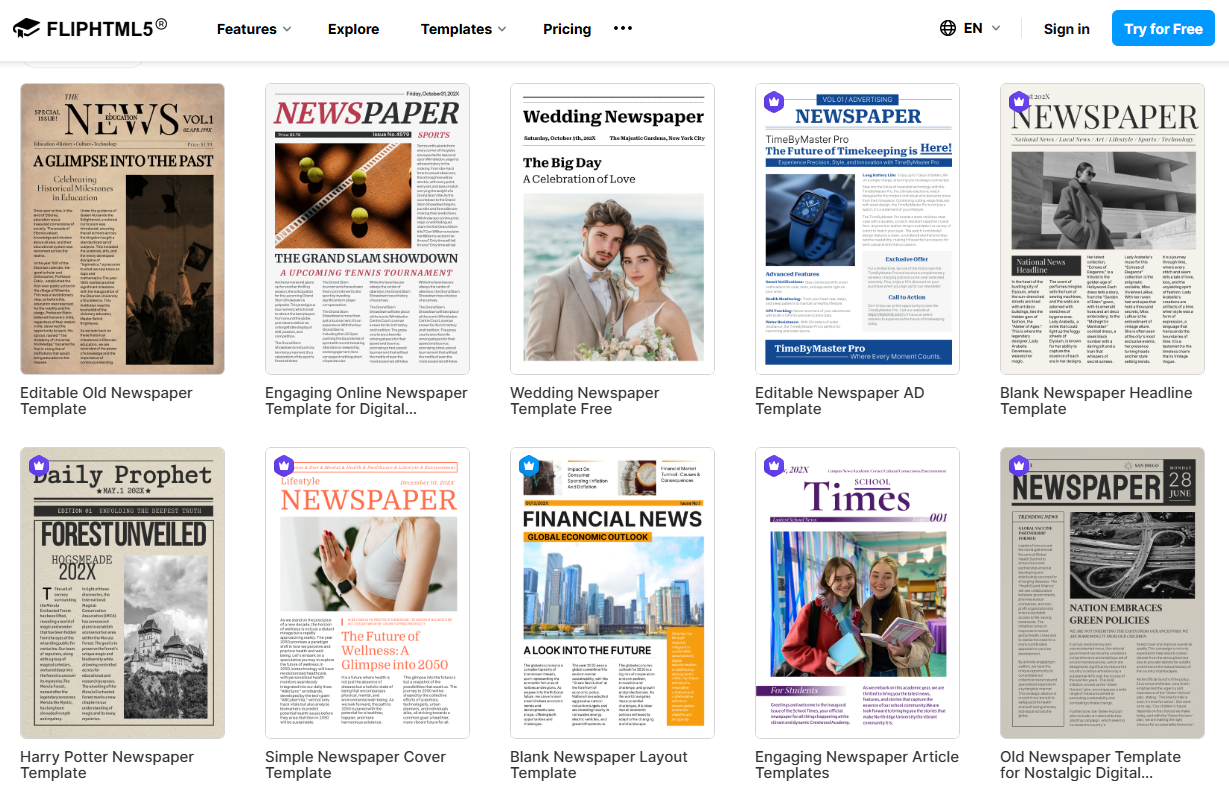Select the Grand Slam Showdown newspaper thumbnail
Image resolution: width=1229 pixels, height=794 pixels.
[367, 229]
